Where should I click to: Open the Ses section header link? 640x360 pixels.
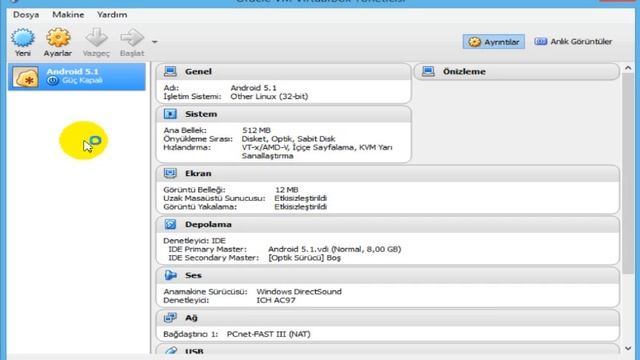point(193,276)
